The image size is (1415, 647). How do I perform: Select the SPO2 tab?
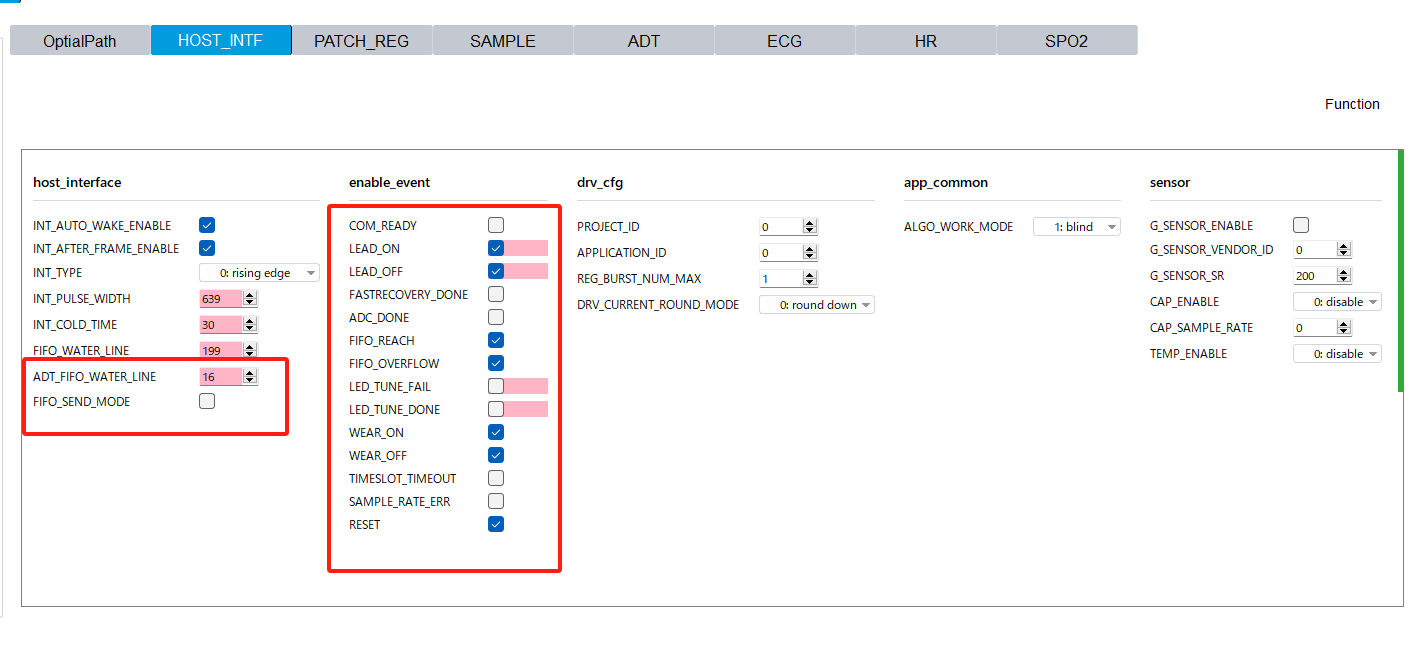[1066, 41]
